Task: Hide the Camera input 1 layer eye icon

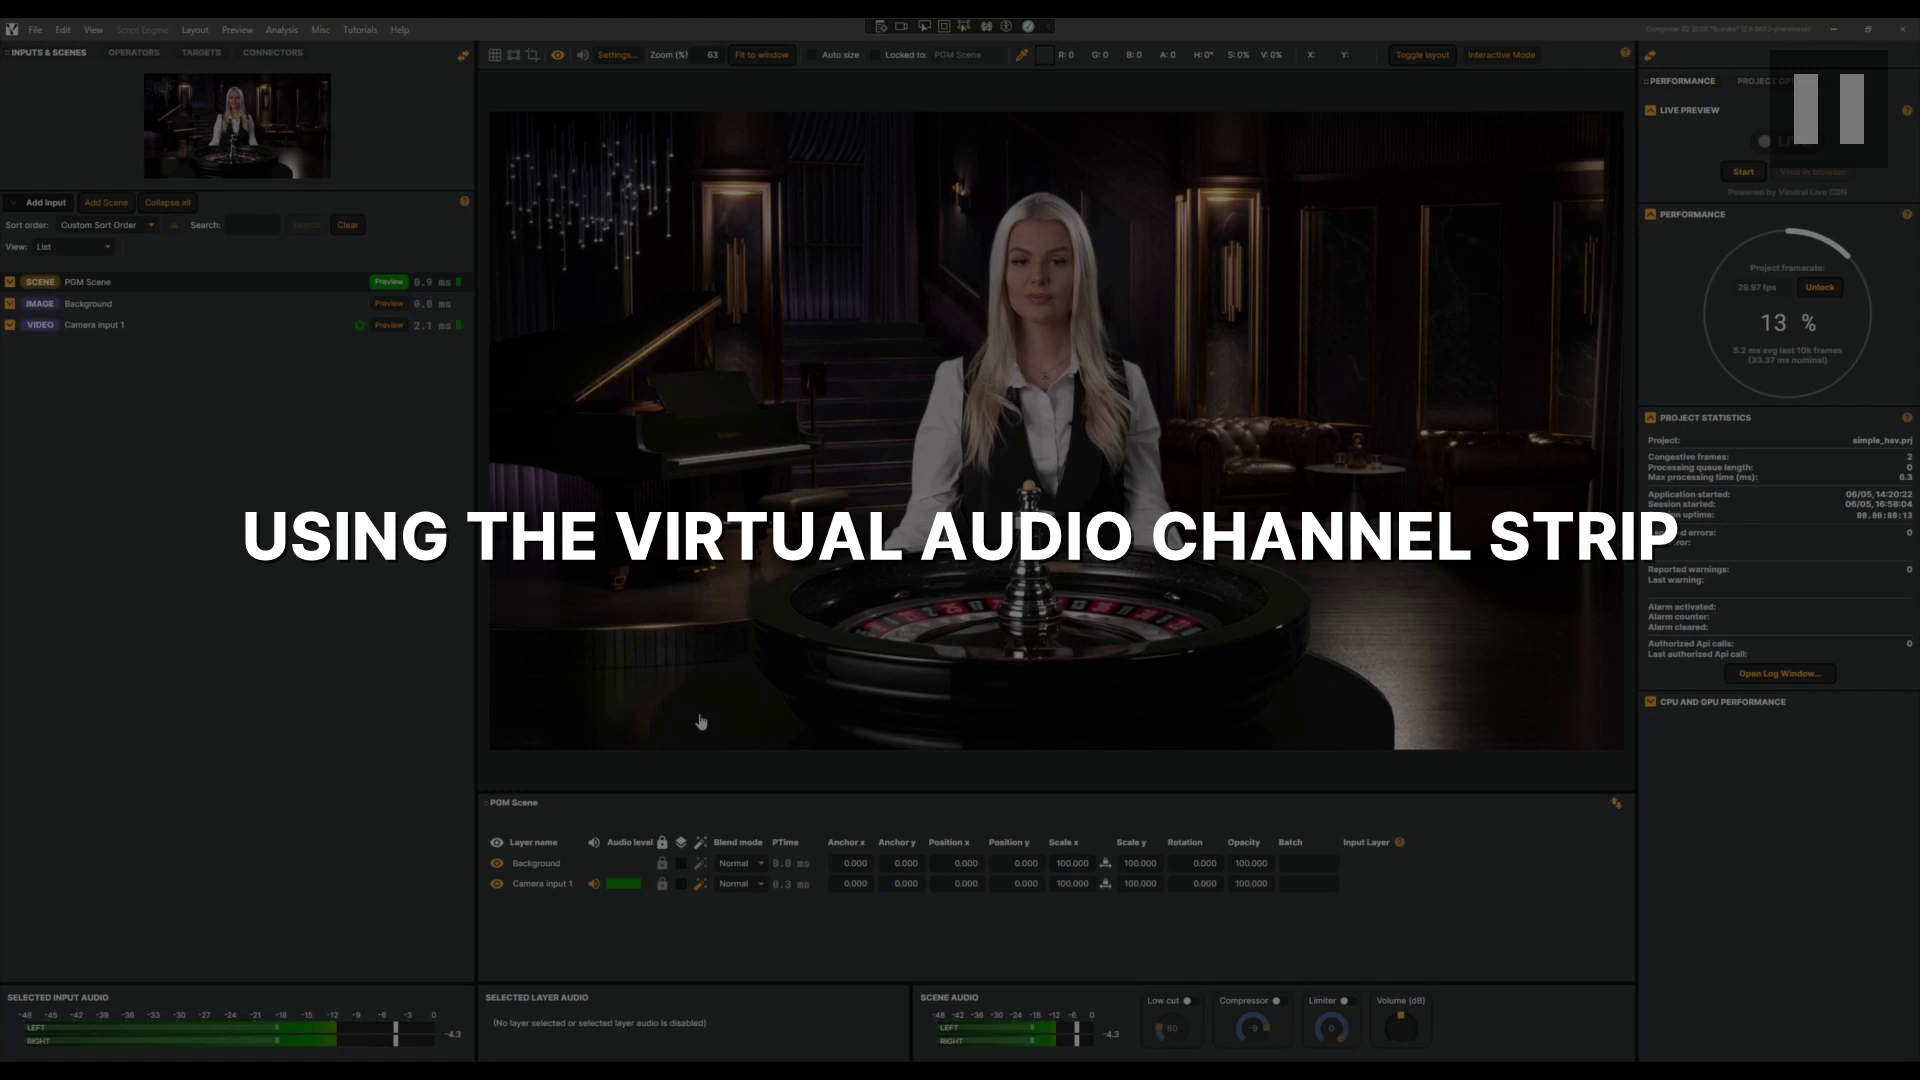Action: point(496,884)
